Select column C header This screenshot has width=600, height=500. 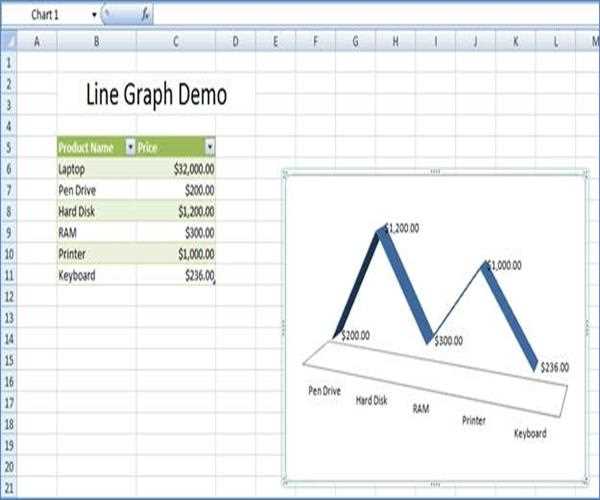[x=176, y=41]
